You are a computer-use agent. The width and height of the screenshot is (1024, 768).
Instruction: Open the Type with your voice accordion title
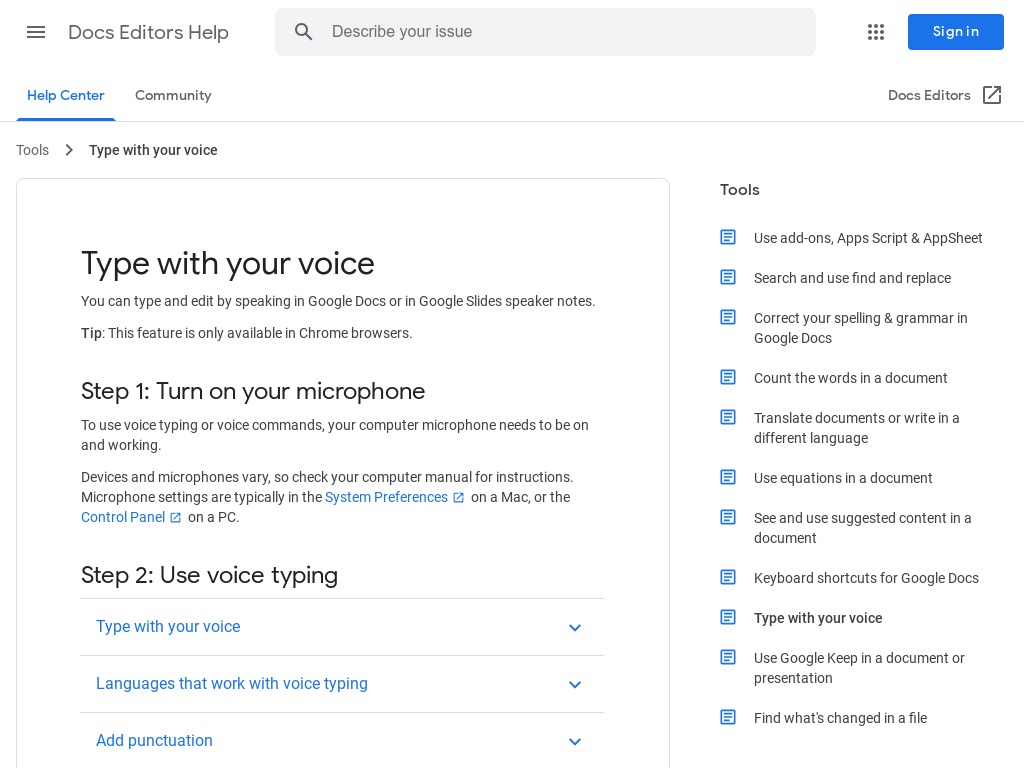tap(168, 626)
